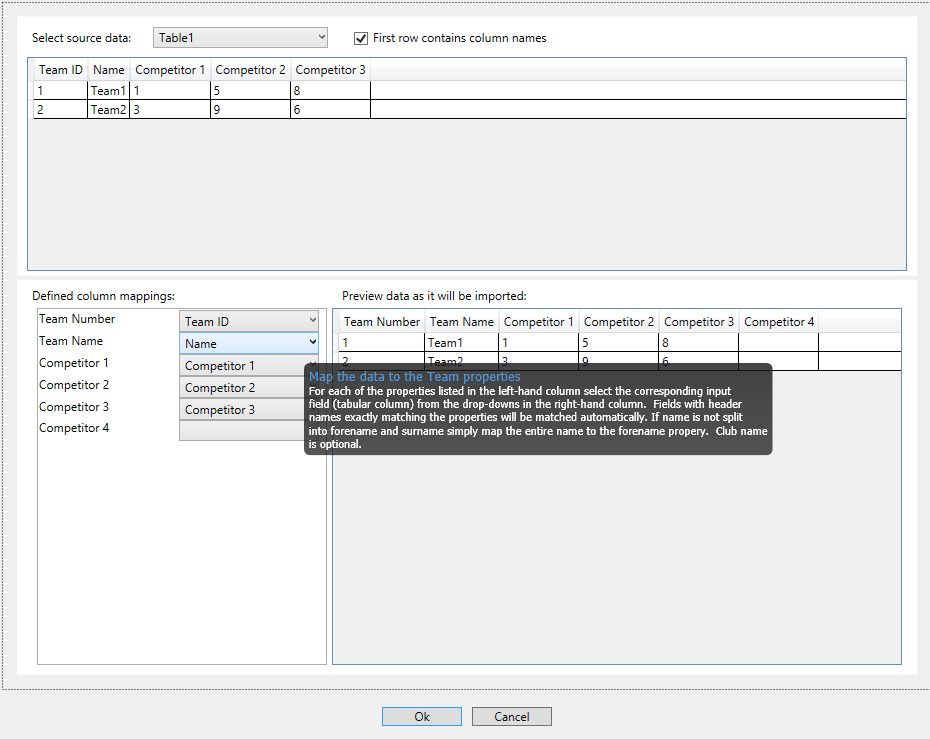Screen dimensions: 930x739
Task: Click Competitor 1 header in source table
Action: [170, 70]
